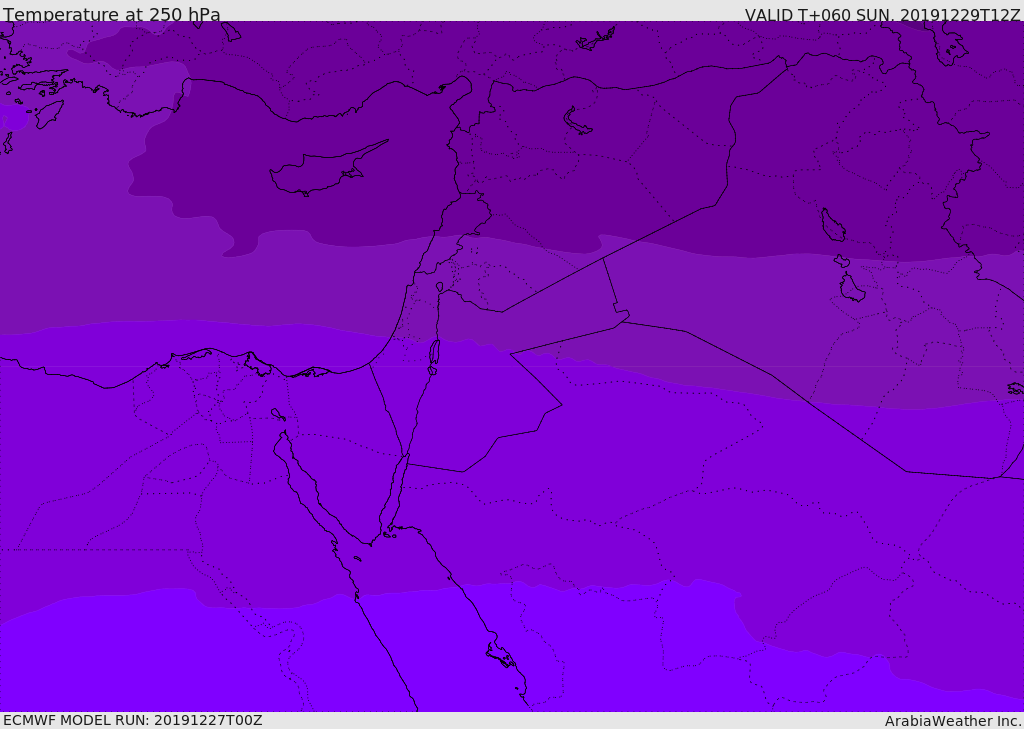Screen dimensions: 1024x729
Task: Click the Sea of Galilee outline
Action: 440,287
